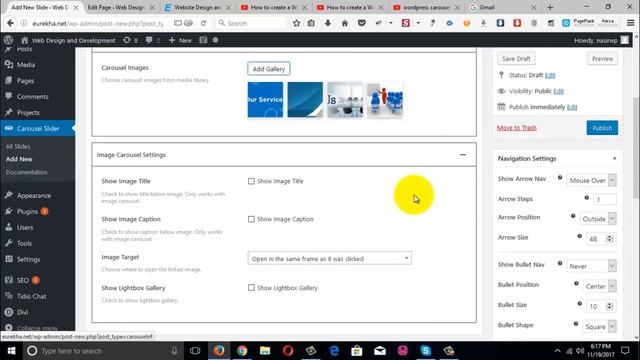Enable Show Image Caption checkbox

[251, 219]
